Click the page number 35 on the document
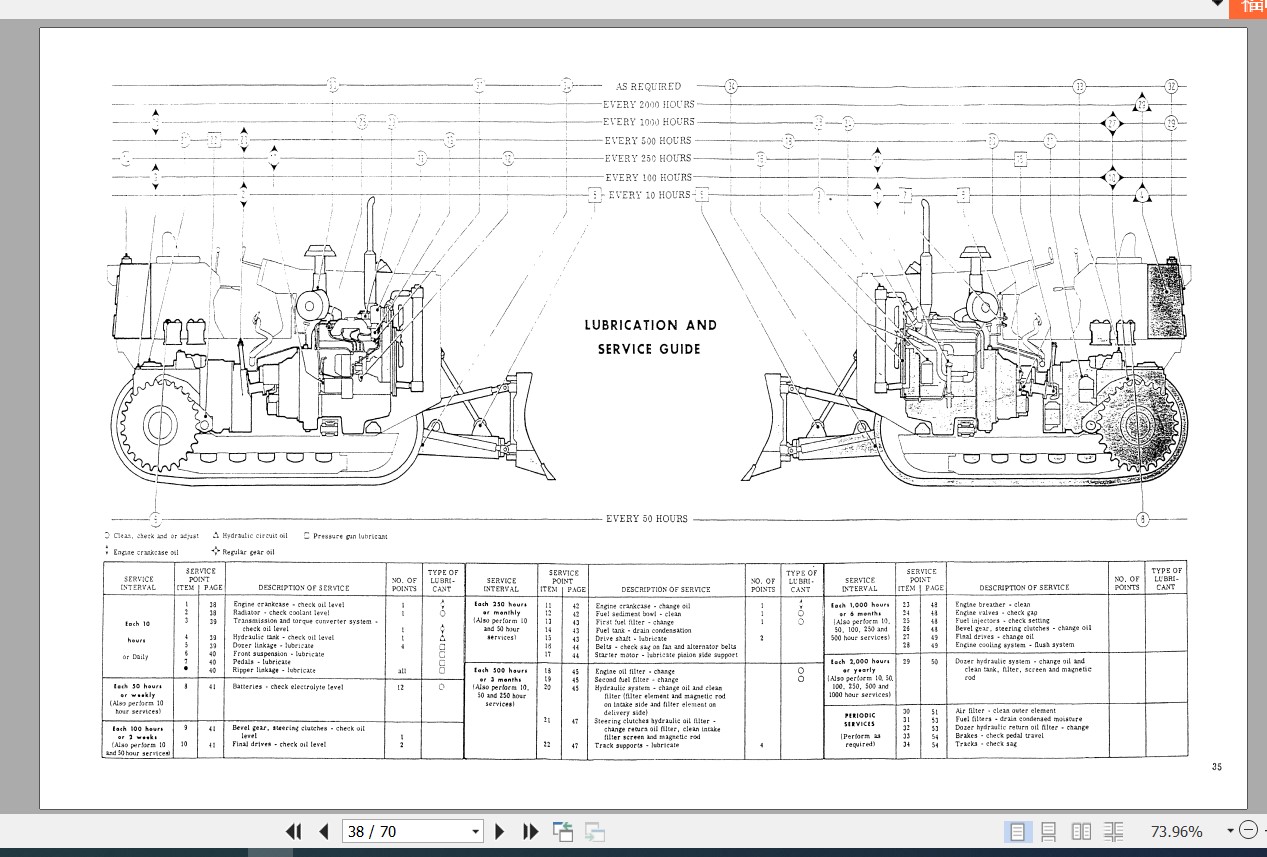The width and height of the screenshot is (1267, 857). coord(1217,767)
